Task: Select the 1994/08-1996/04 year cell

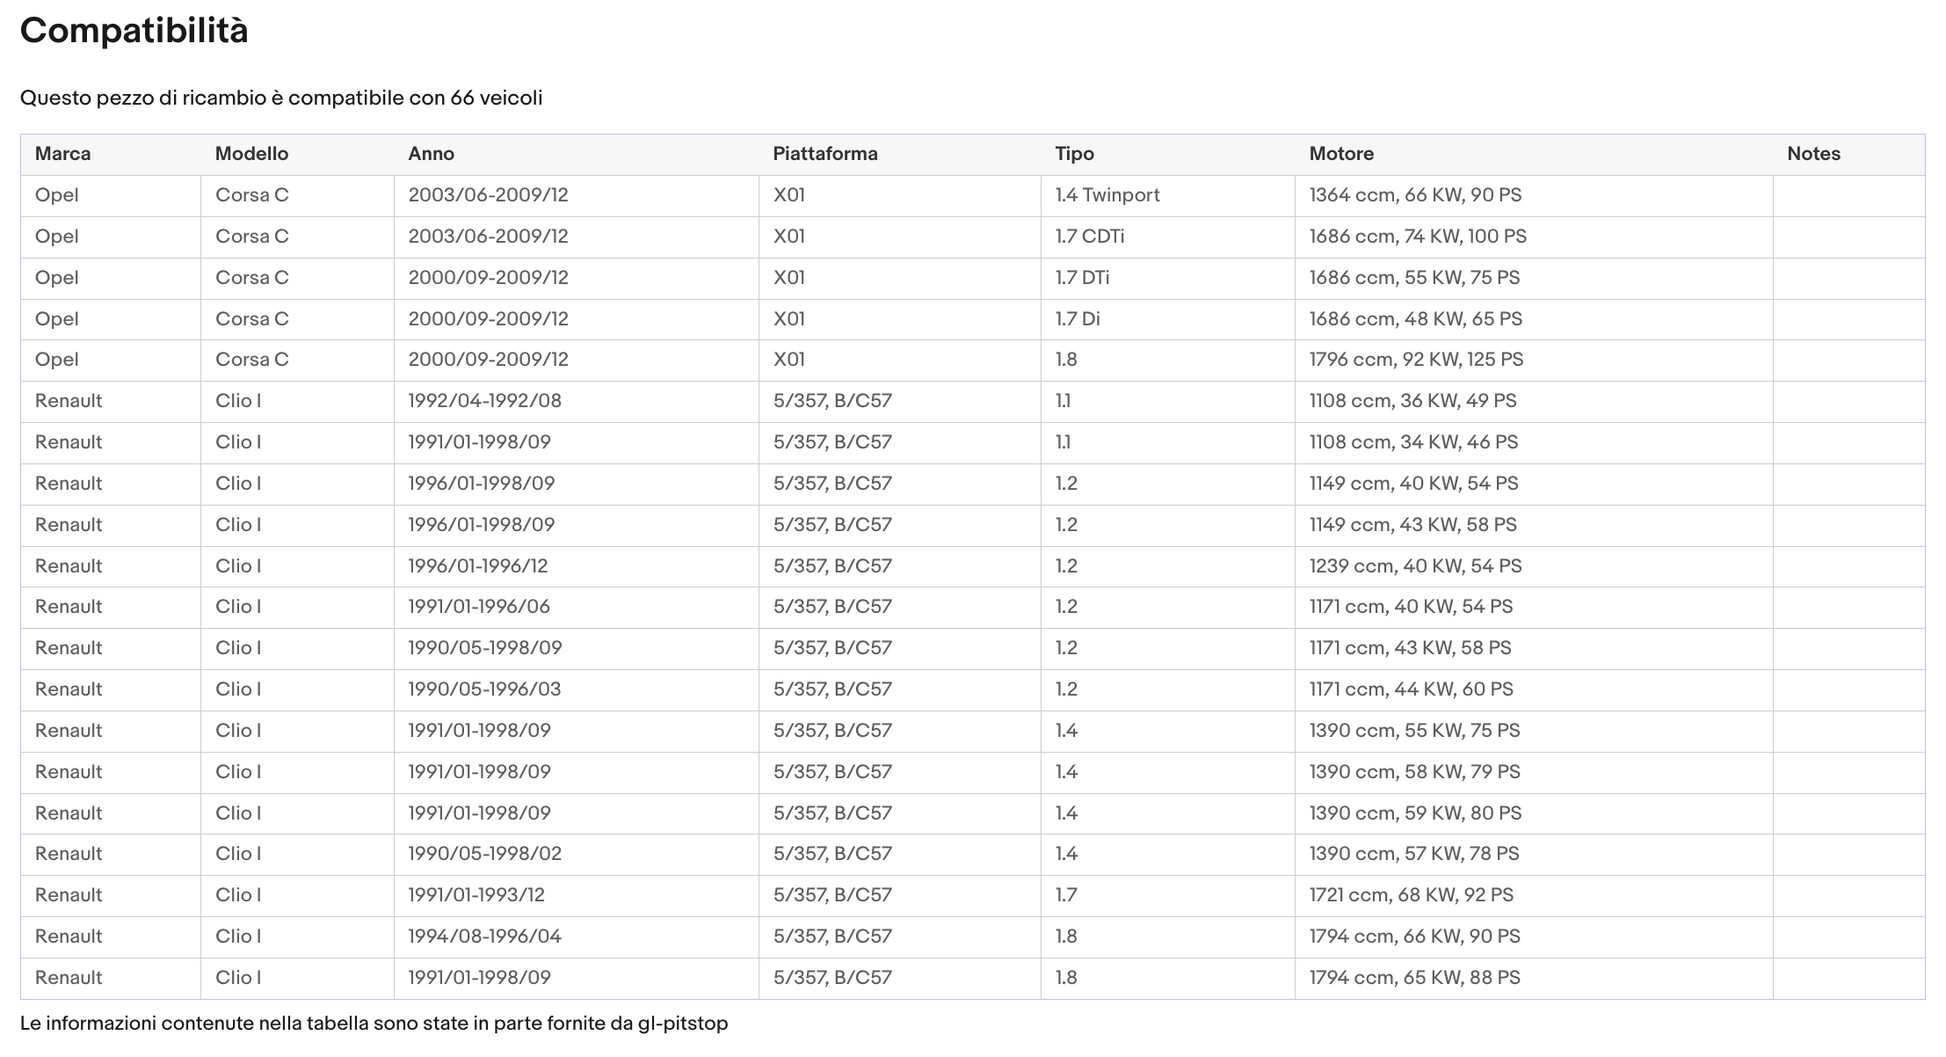Action: [x=576, y=937]
